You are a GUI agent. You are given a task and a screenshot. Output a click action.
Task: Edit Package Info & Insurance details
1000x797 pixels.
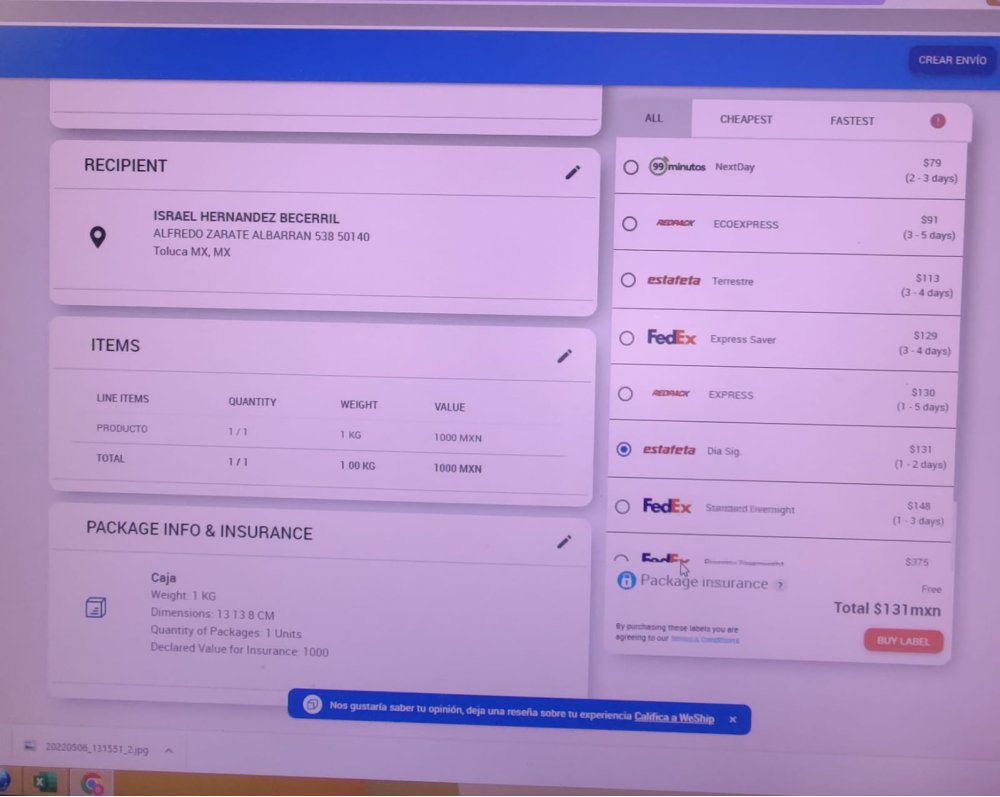pos(564,542)
